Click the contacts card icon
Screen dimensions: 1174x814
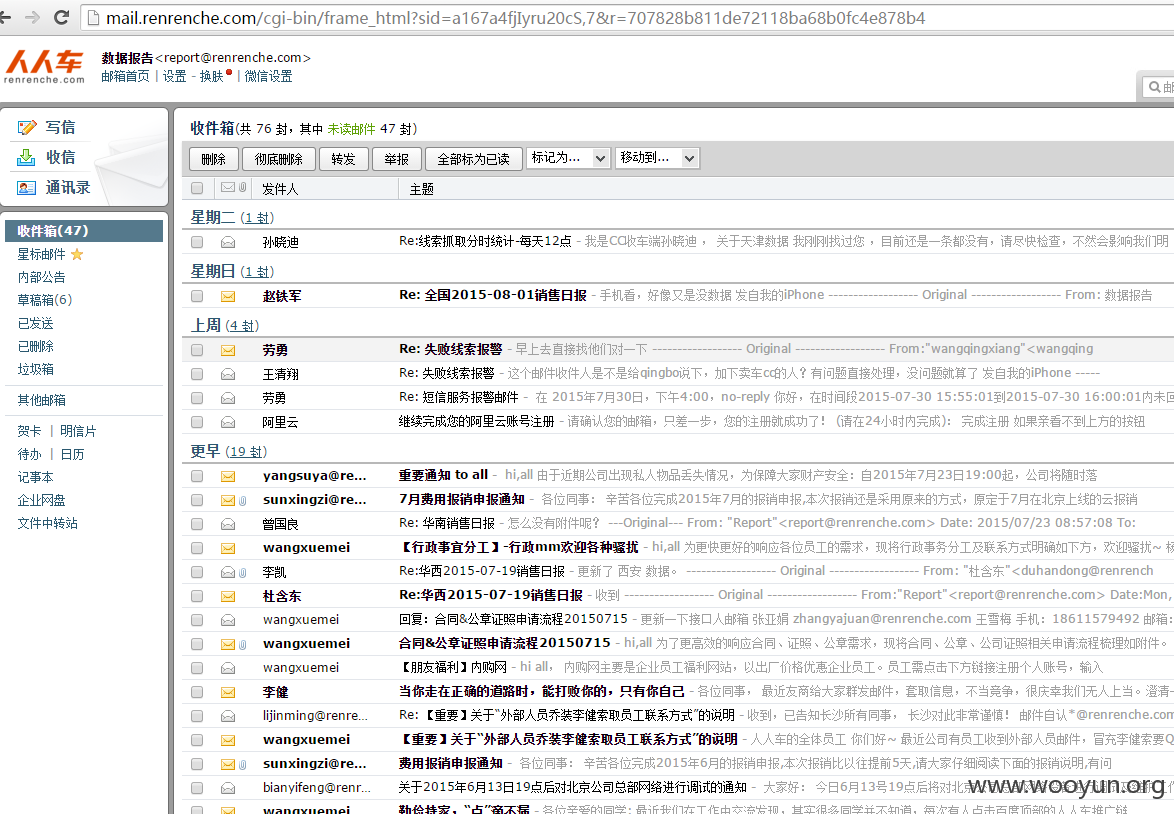[x=26, y=188]
